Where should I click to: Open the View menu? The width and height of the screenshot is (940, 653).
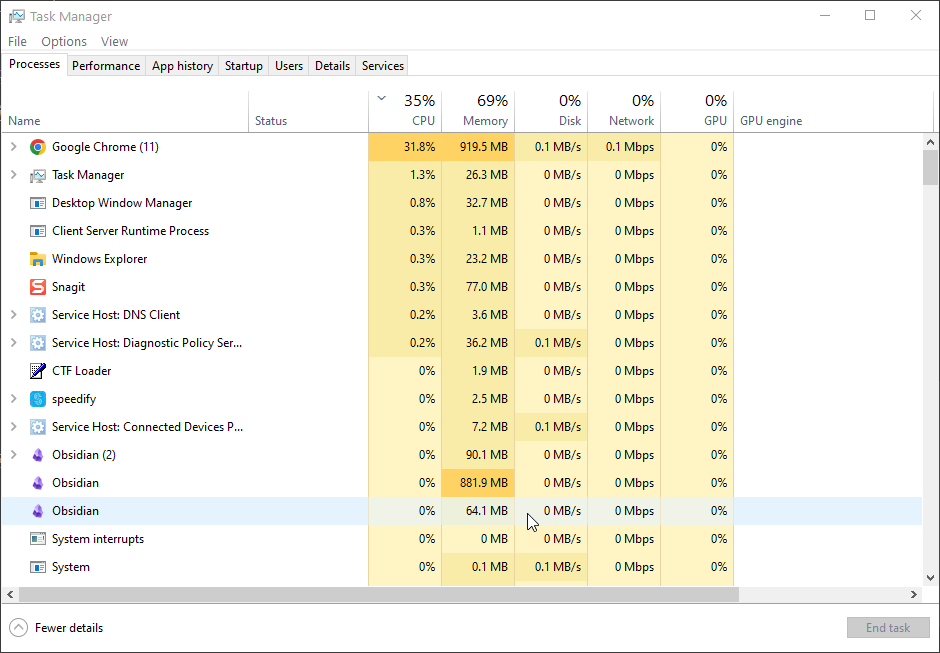tap(114, 41)
